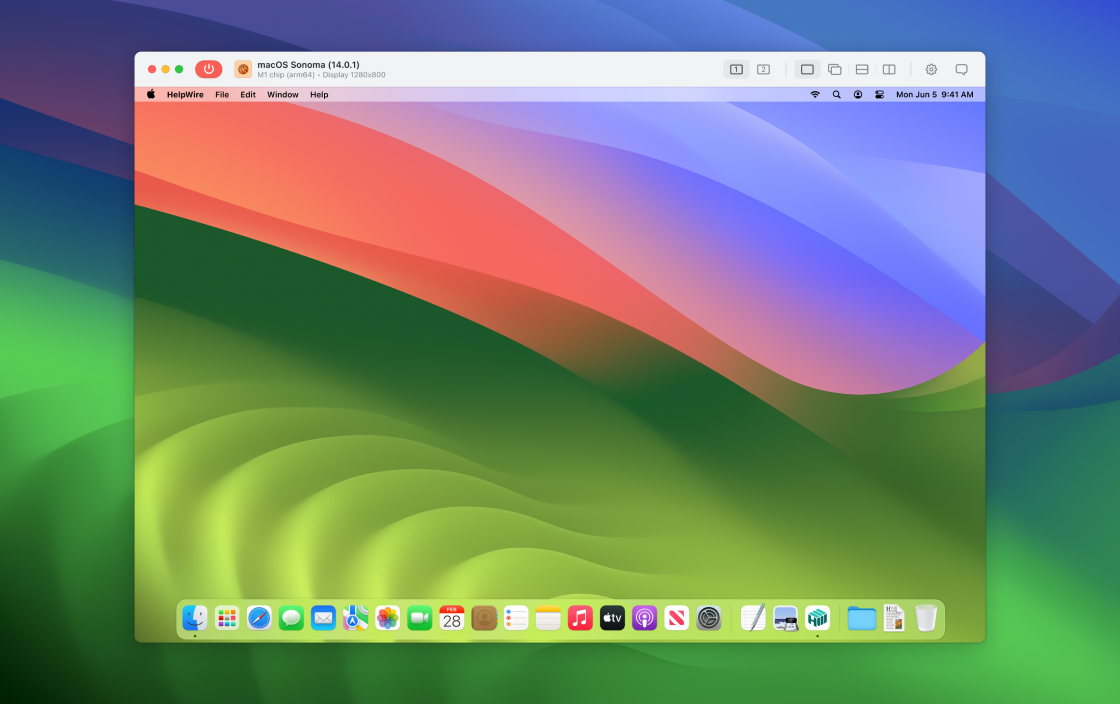Select display 2 in the toolbar
1120x704 pixels.
[x=764, y=69]
